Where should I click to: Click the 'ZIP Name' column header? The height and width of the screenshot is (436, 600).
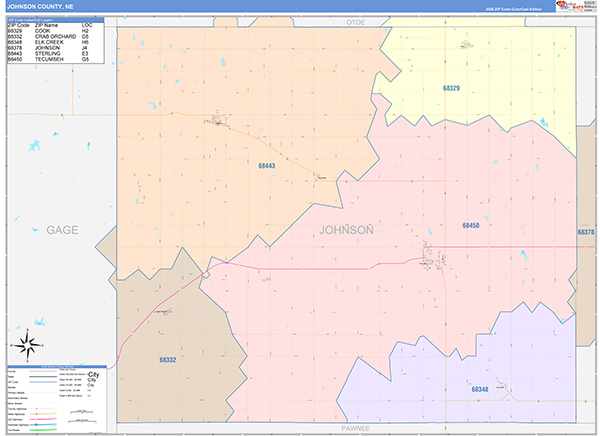tap(46, 25)
